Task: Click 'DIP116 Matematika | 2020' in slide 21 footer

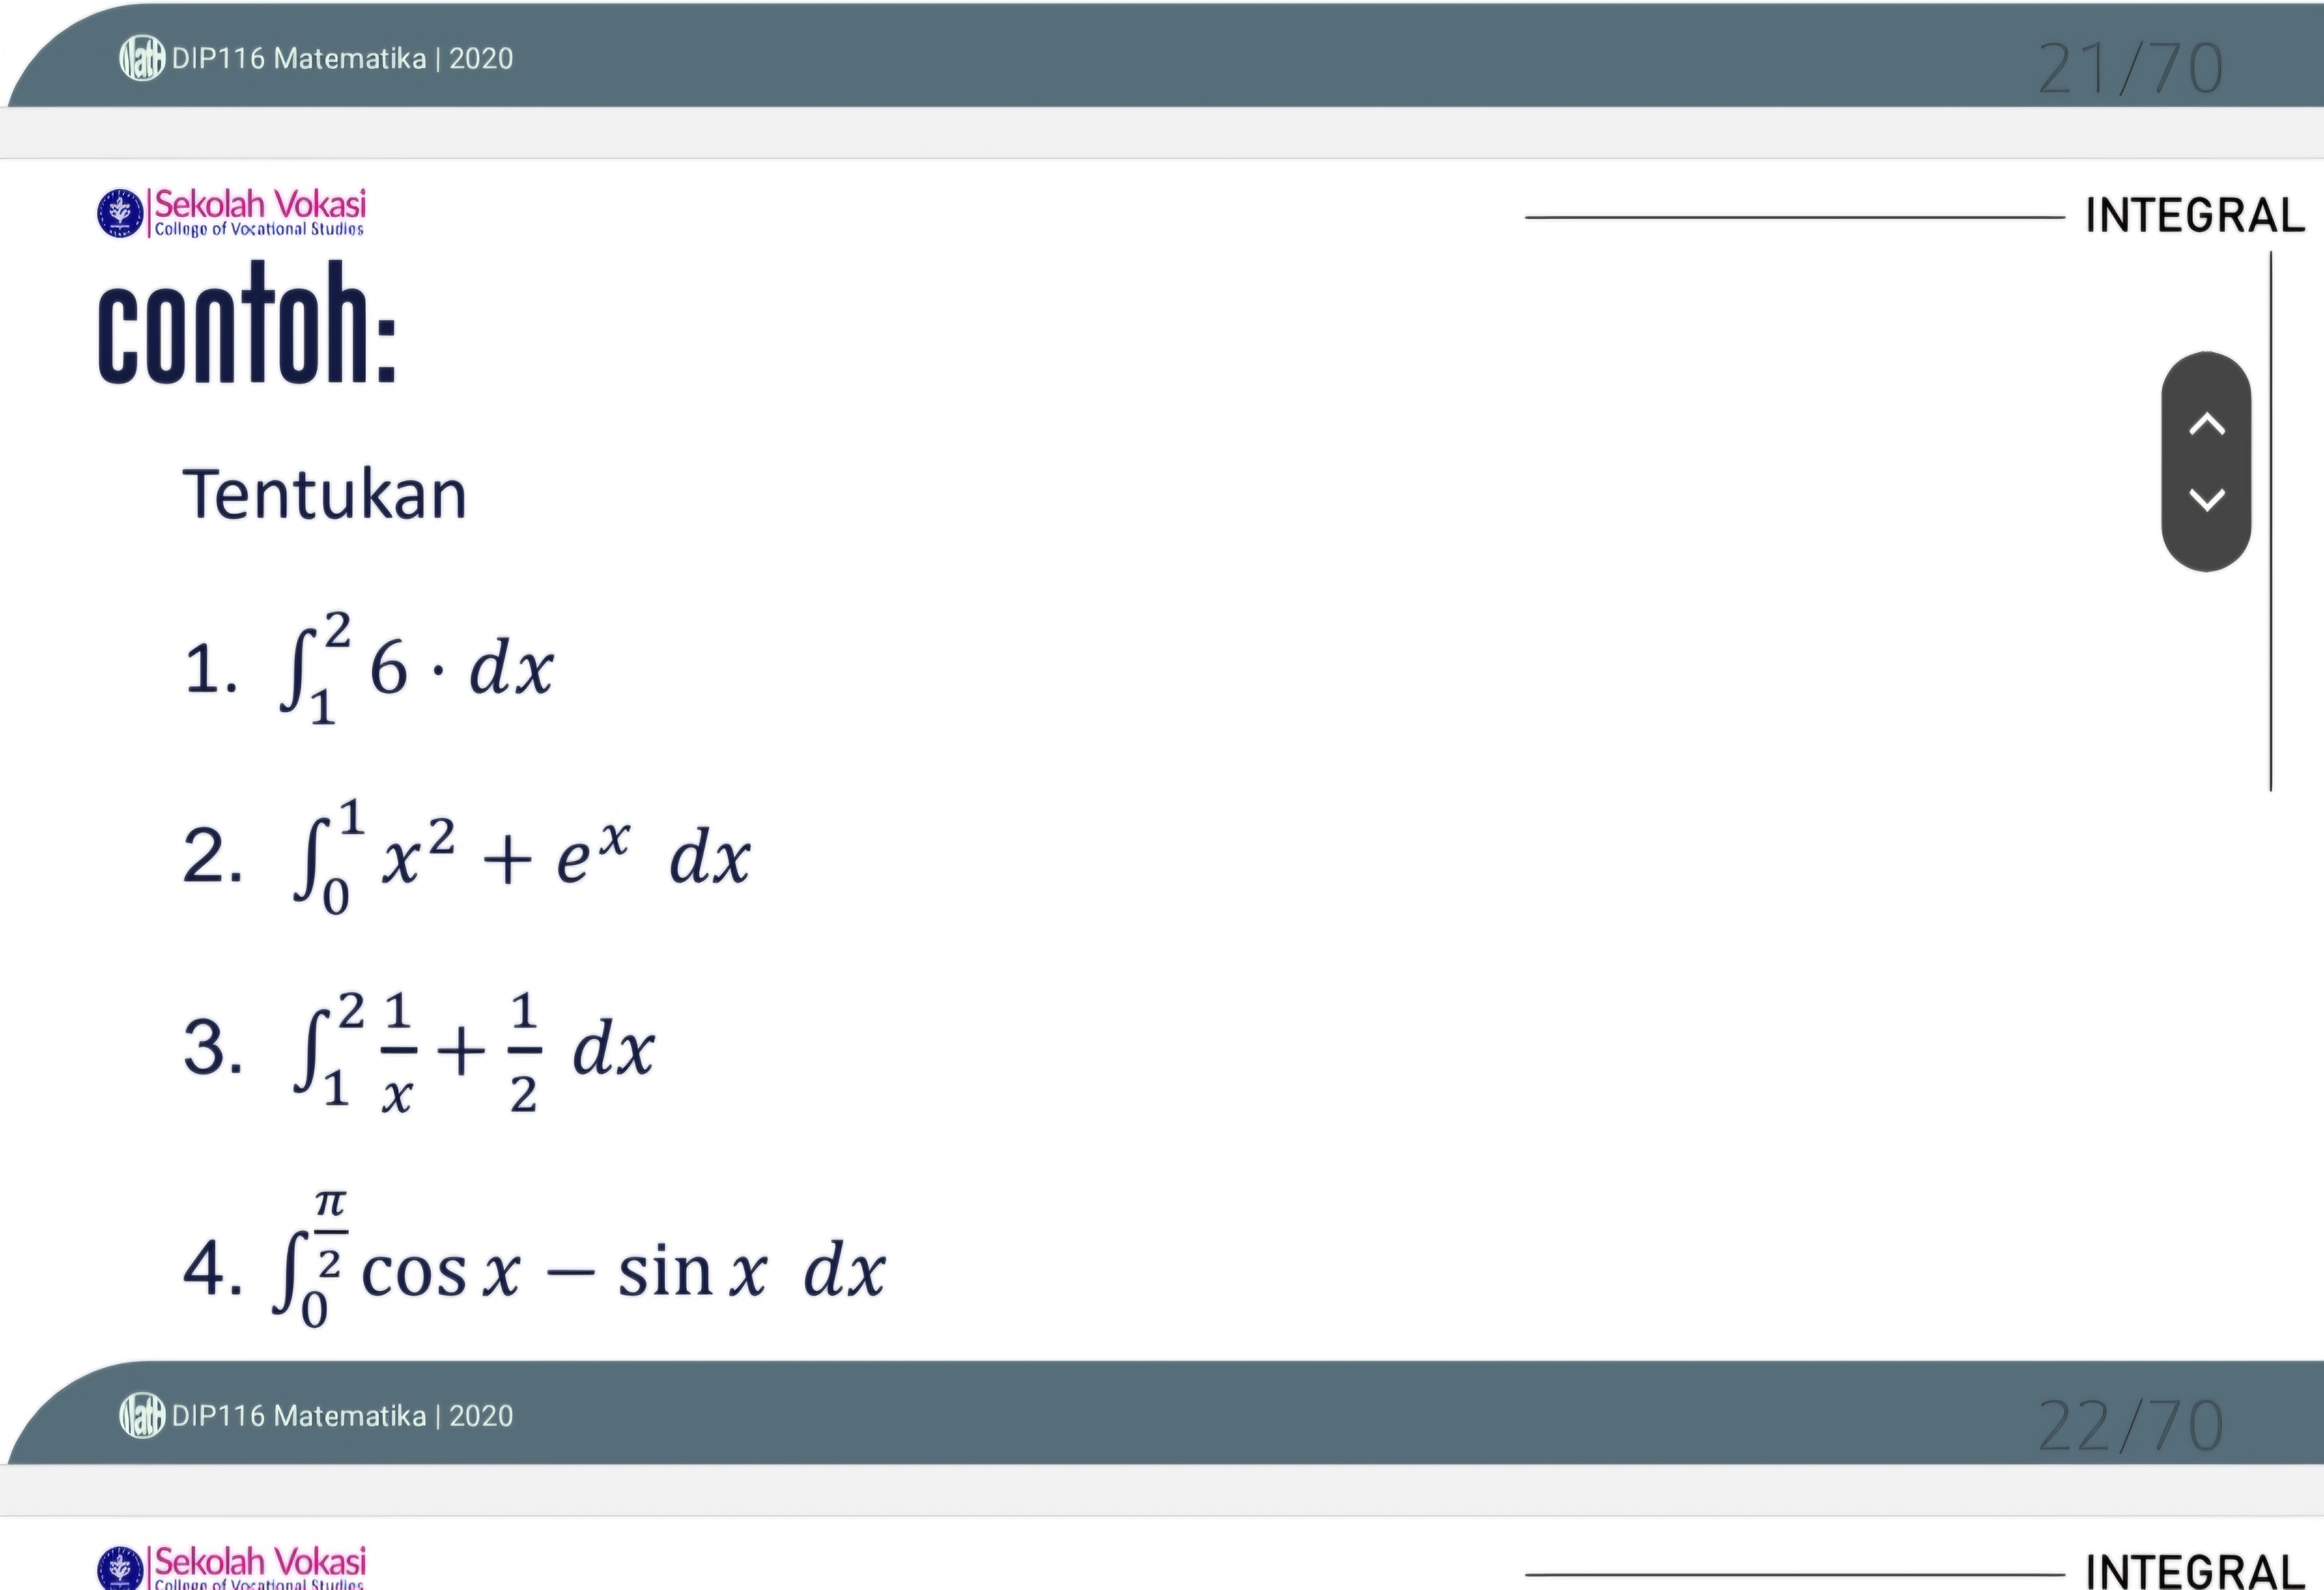Action: tap(342, 59)
